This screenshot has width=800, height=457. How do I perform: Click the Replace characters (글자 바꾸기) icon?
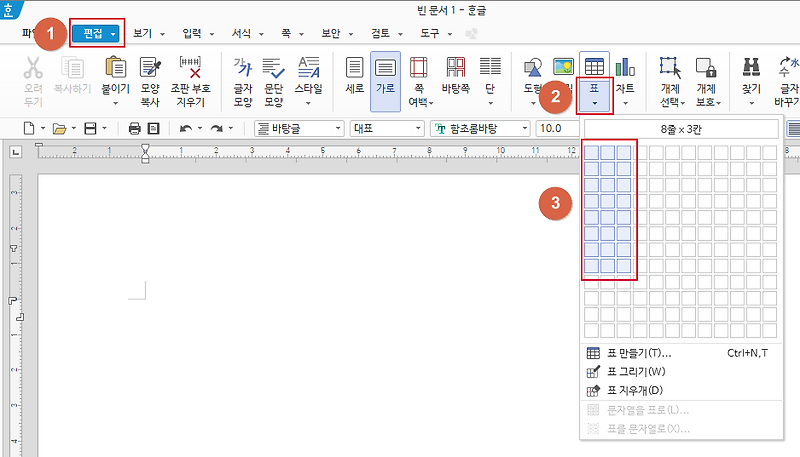(x=789, y=67)
